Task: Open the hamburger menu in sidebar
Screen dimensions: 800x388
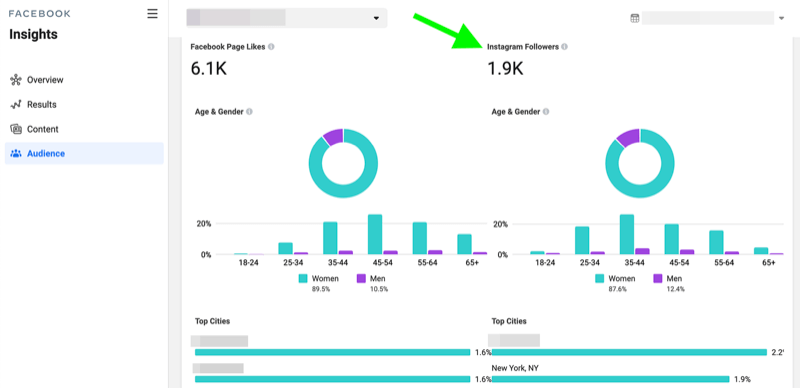Action: point(152,14)
